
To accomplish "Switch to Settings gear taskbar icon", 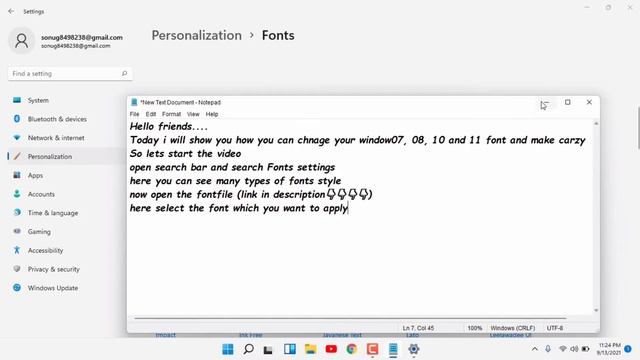I will click(x=413, y=349).
